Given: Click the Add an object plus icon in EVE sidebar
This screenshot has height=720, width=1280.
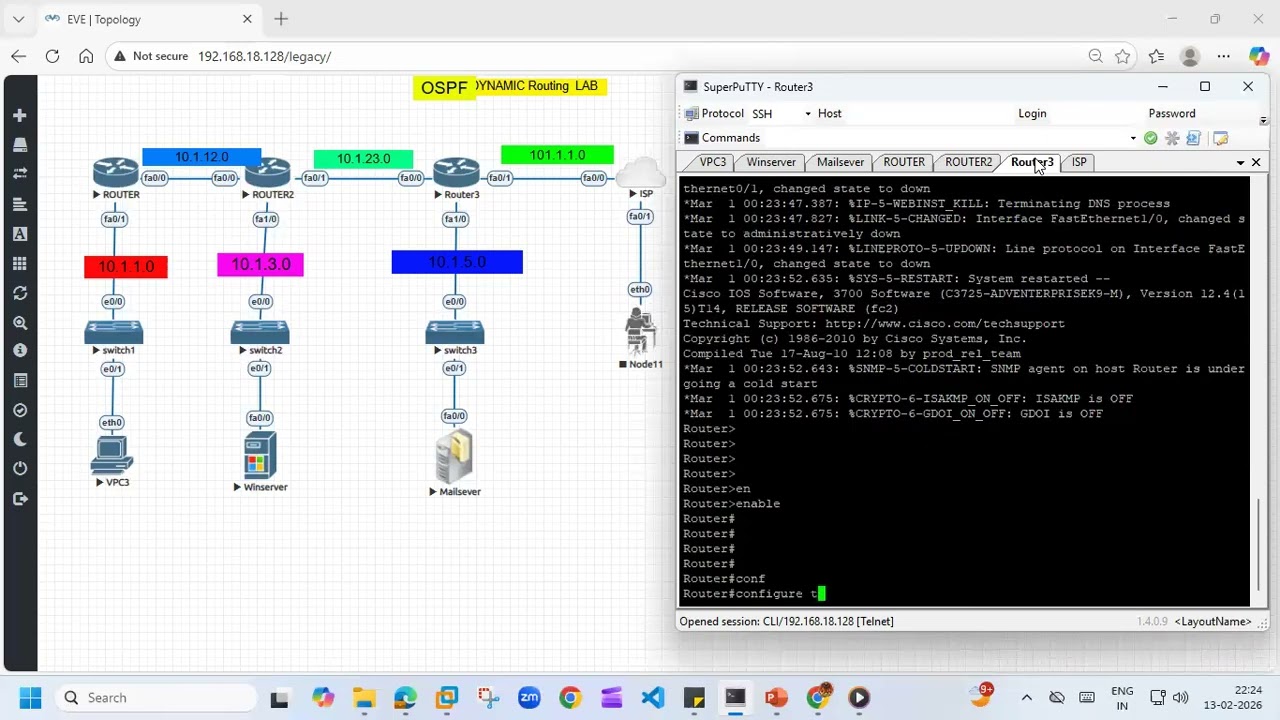Looking at the screenshot, I should point(19,115).
